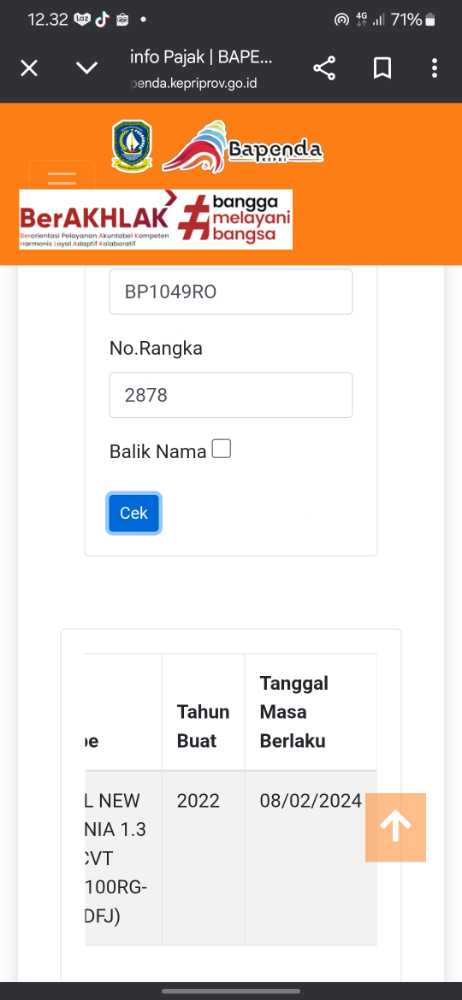Tap the page URL kepriprov.go.id in address bar
This screenshot has width=462, height=1000.
coord(194,83)
